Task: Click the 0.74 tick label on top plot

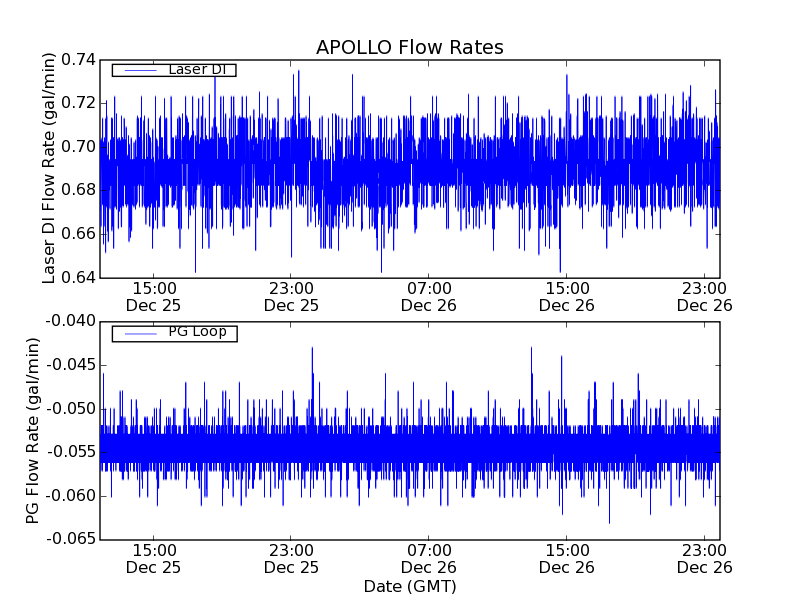Action: pyautogui.click(x=78, y=60)
